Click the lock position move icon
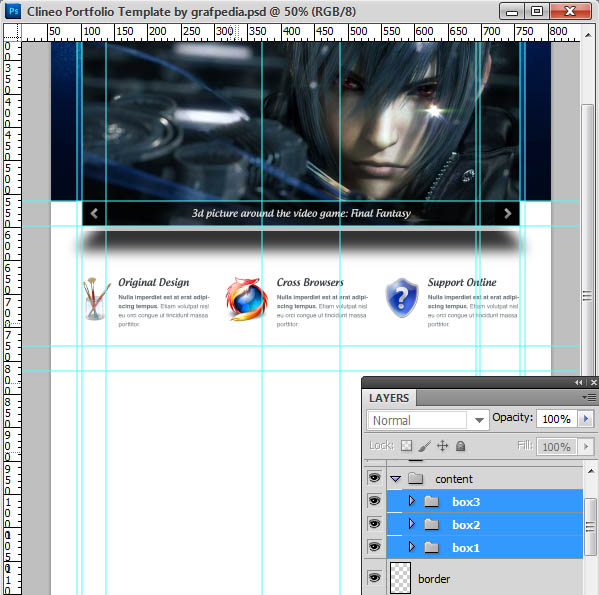599x595 pixels. tap(442, 446)
